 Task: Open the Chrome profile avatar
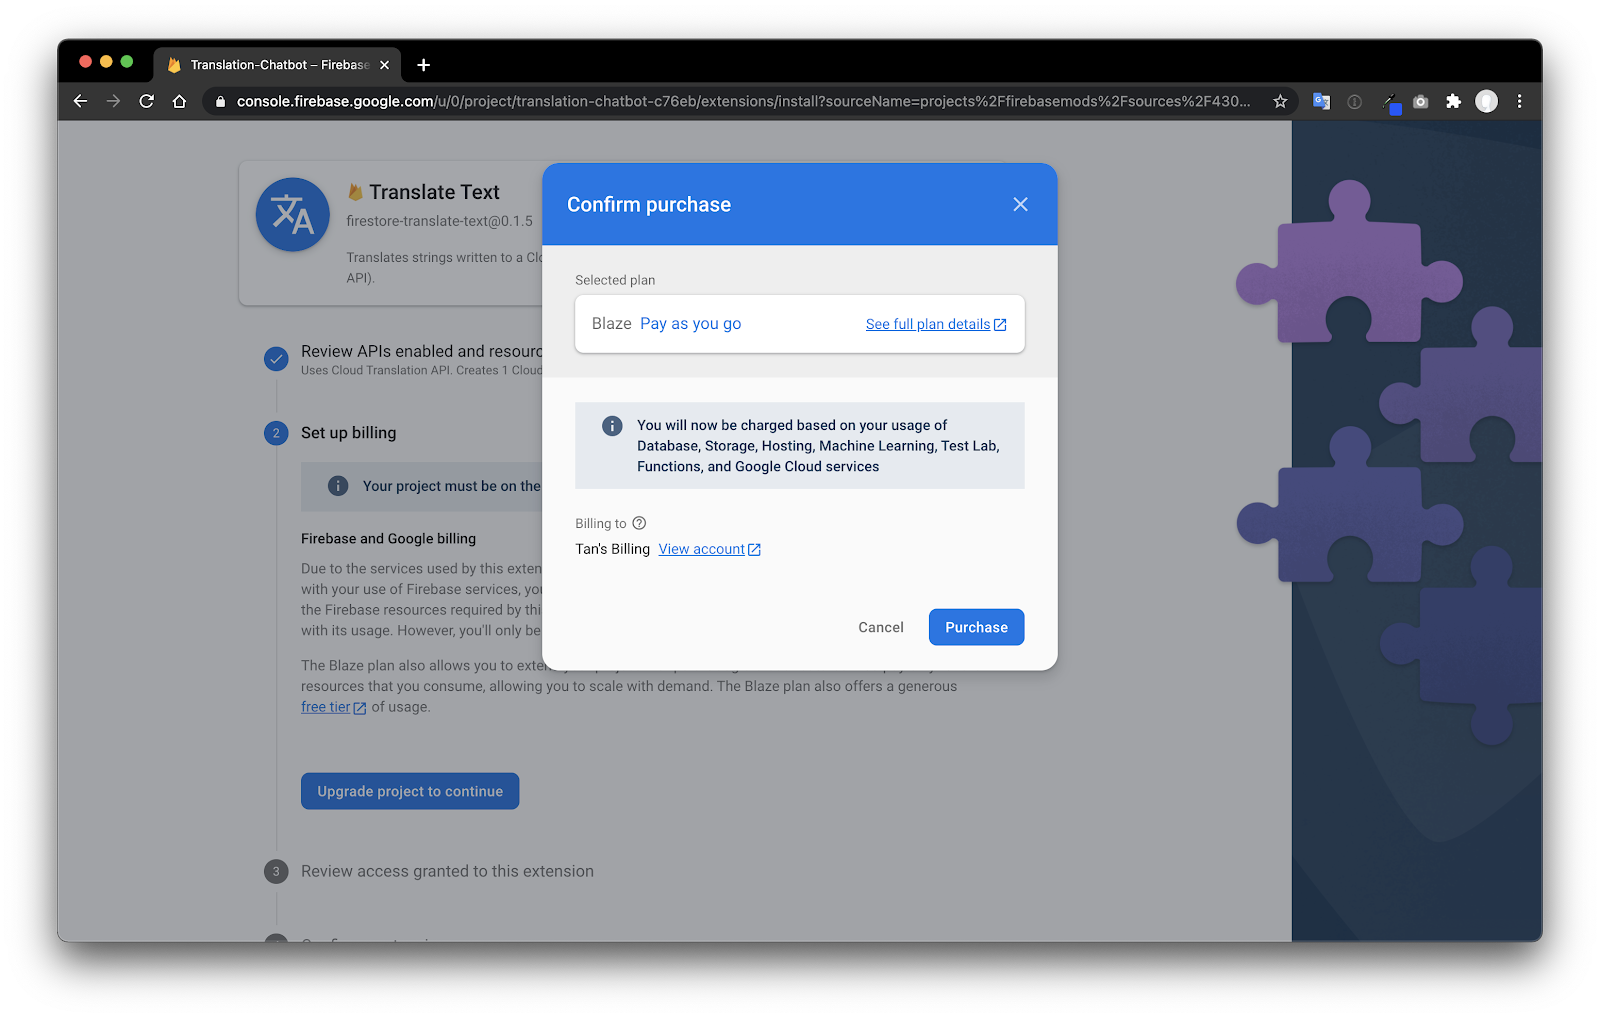pyautogui.click(x=1486, y=101)
